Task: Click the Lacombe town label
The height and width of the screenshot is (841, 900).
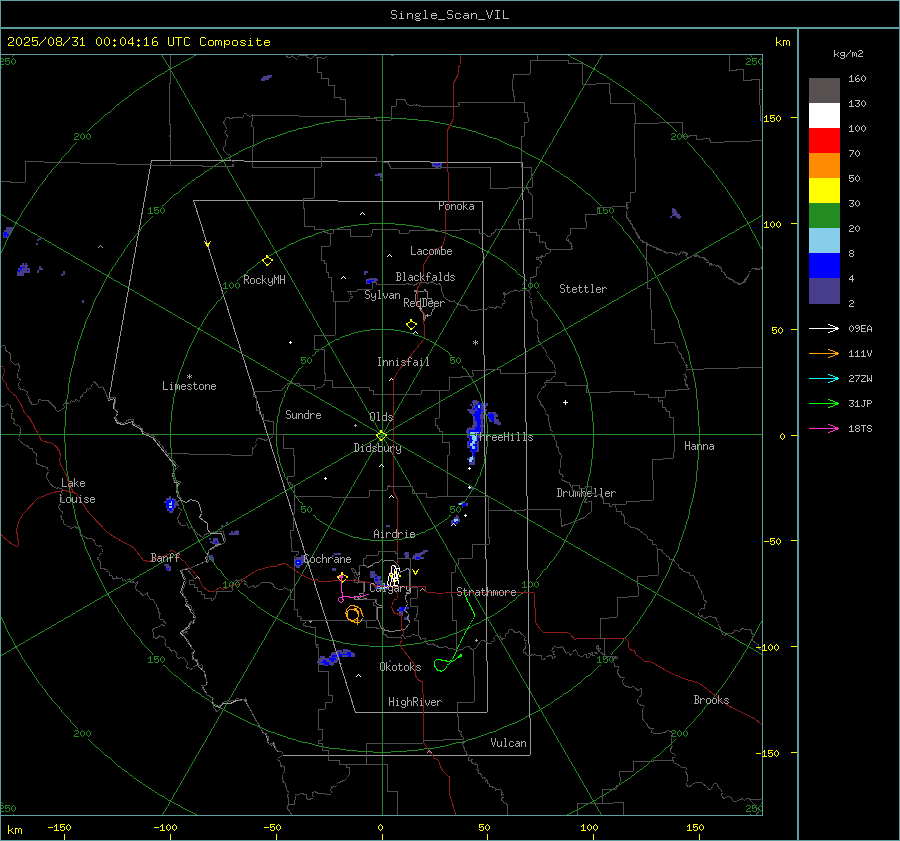Action: point(431,251)
